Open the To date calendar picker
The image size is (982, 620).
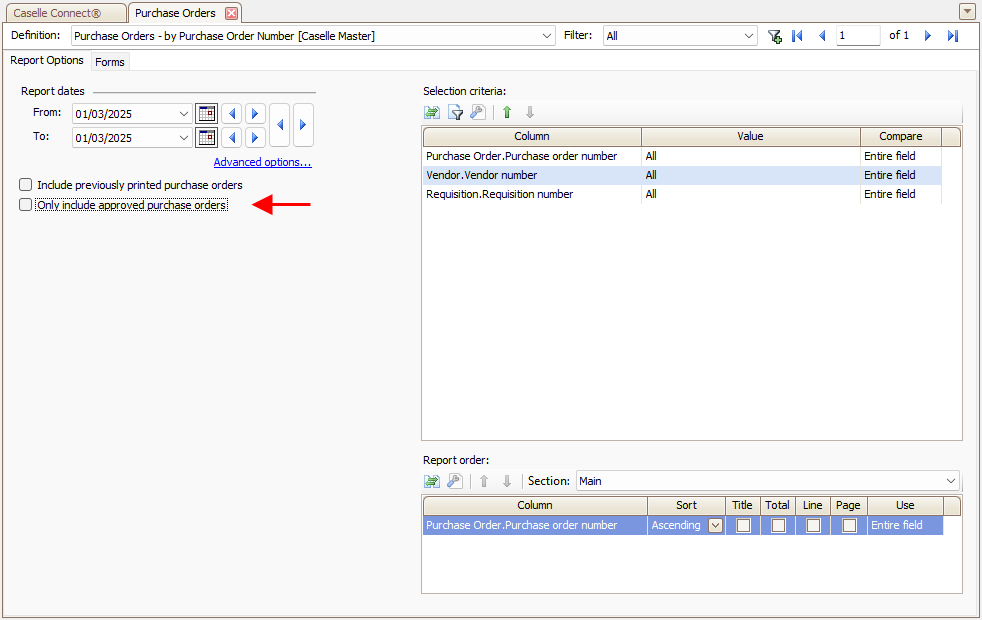207,138
